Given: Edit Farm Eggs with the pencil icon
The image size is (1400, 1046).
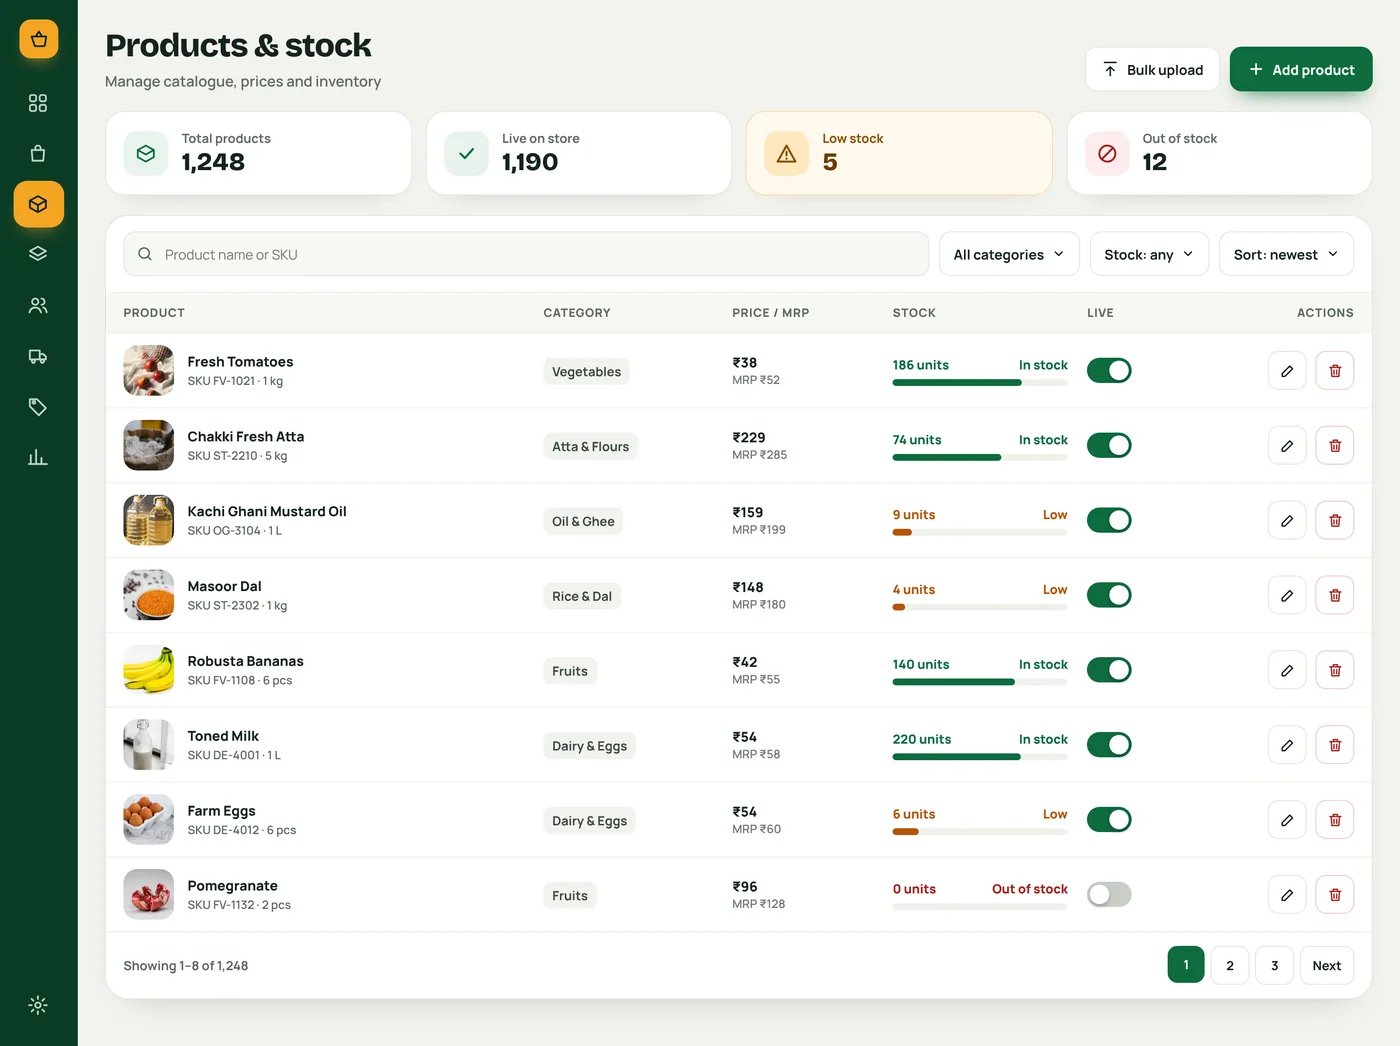Looking at the screenshot, I should tap(1287, 820).
